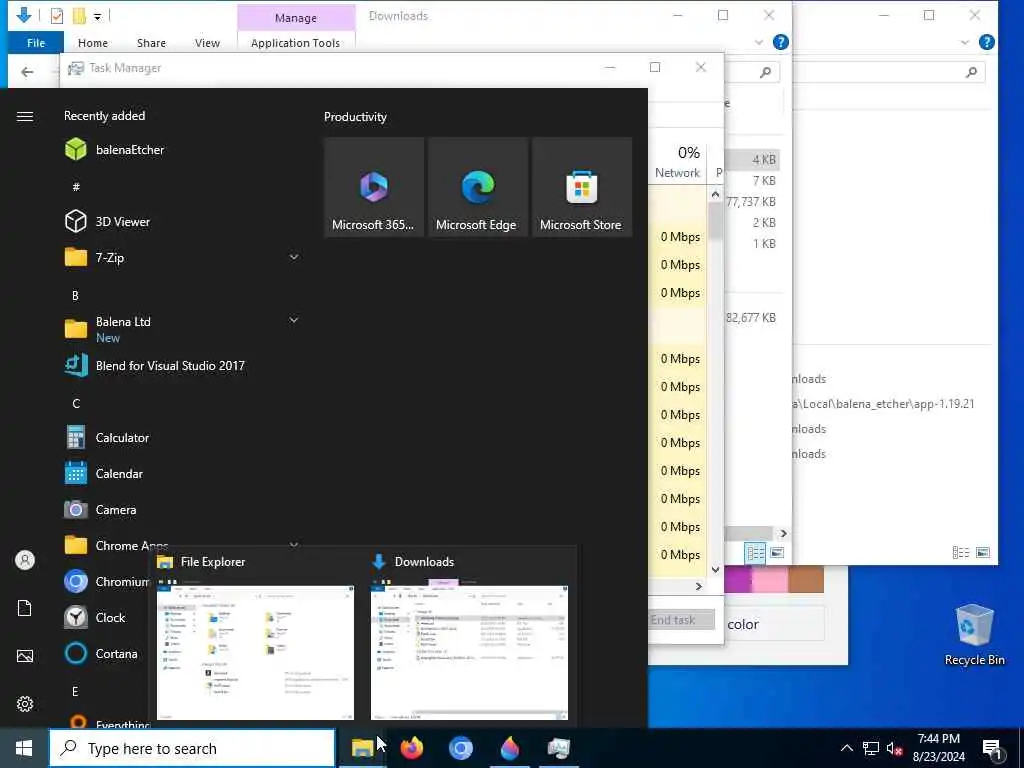Open Pictures icon in Start sidebar
This screenshot has height=768, width=1024.
[25, 656]
